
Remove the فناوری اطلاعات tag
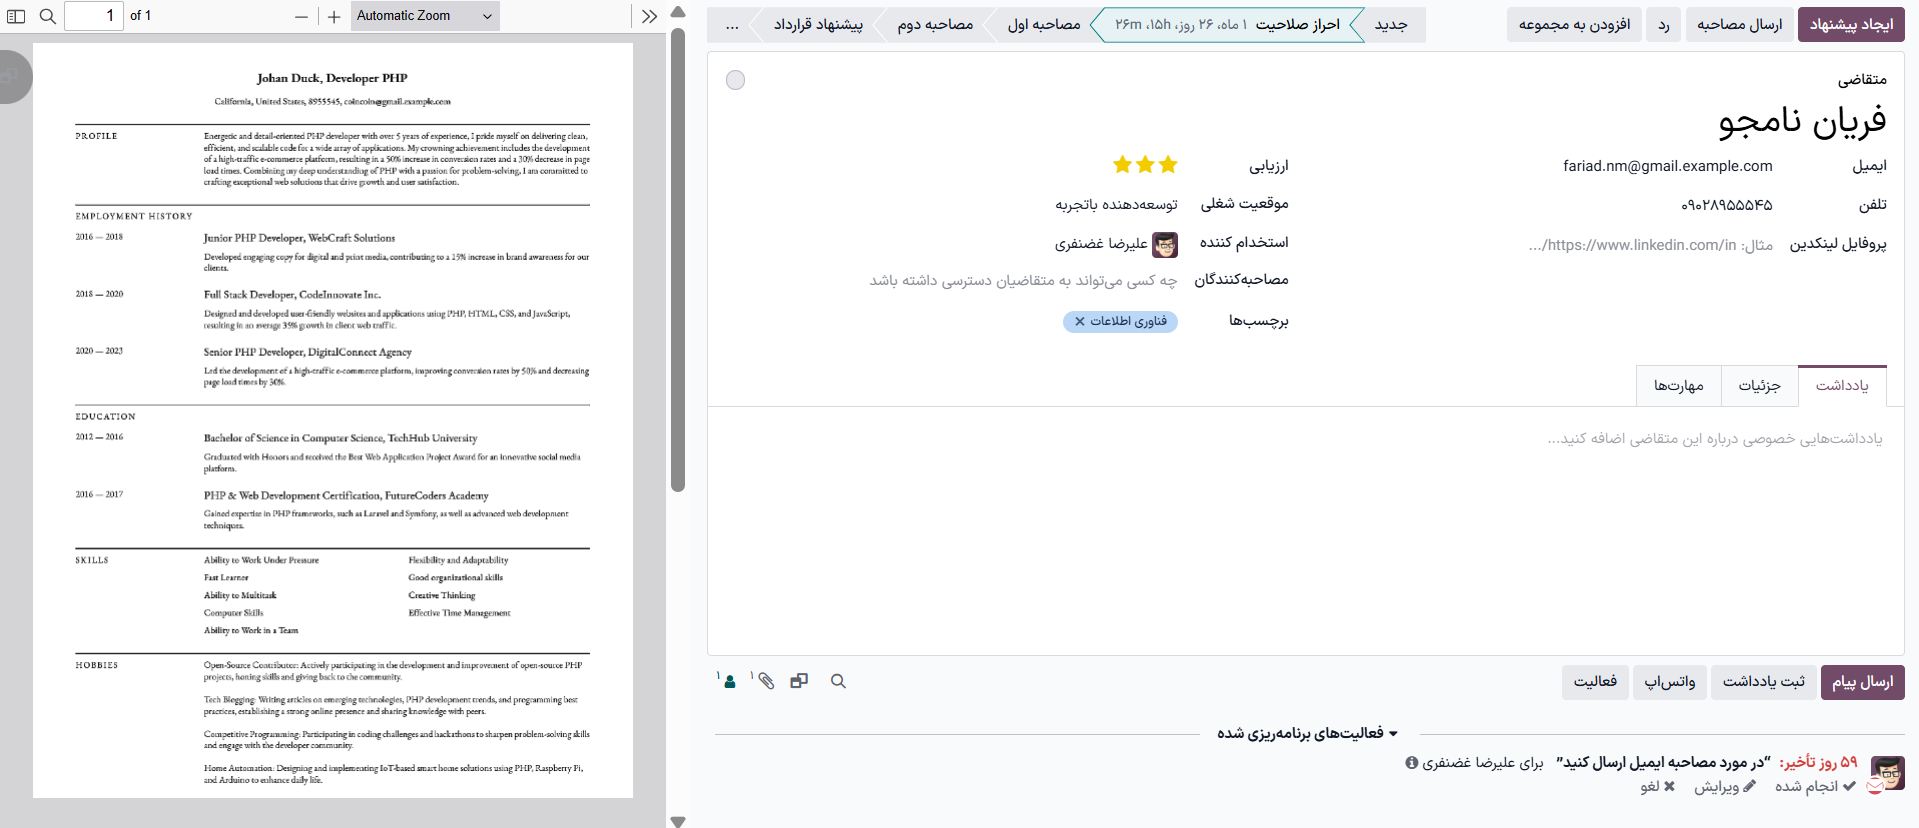point(1080,322)
